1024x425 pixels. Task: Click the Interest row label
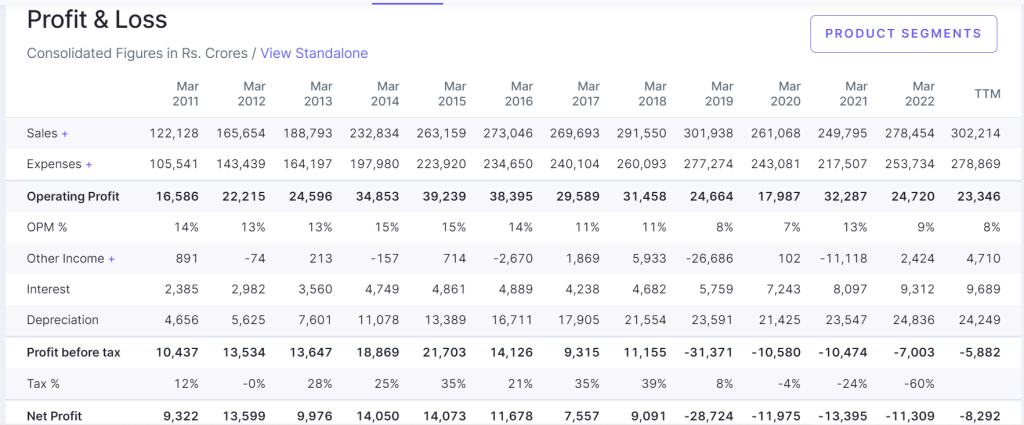click(48, 289)
